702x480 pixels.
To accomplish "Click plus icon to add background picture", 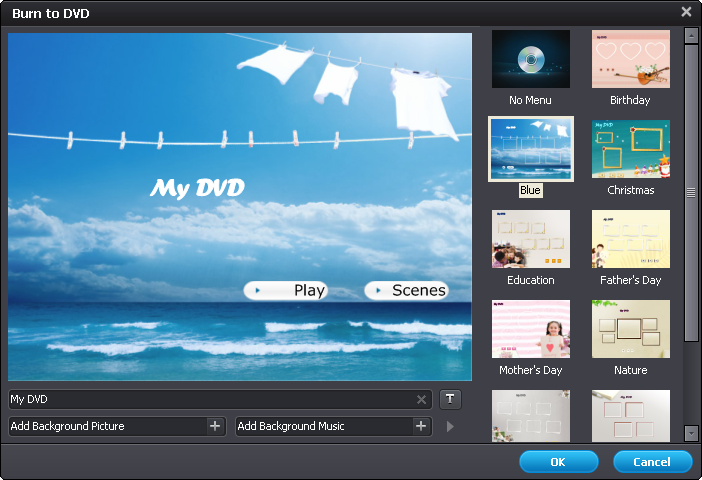I will click(215, 426).
